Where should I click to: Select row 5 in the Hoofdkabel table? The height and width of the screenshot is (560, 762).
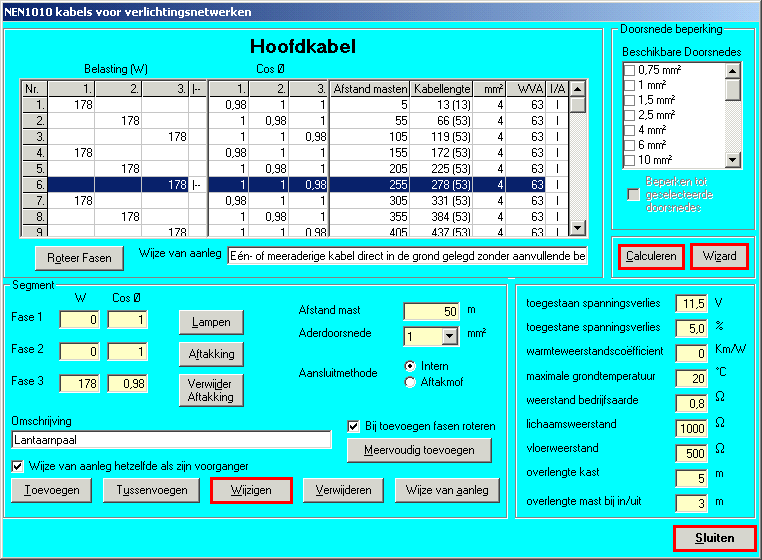[x=294, y=169]
